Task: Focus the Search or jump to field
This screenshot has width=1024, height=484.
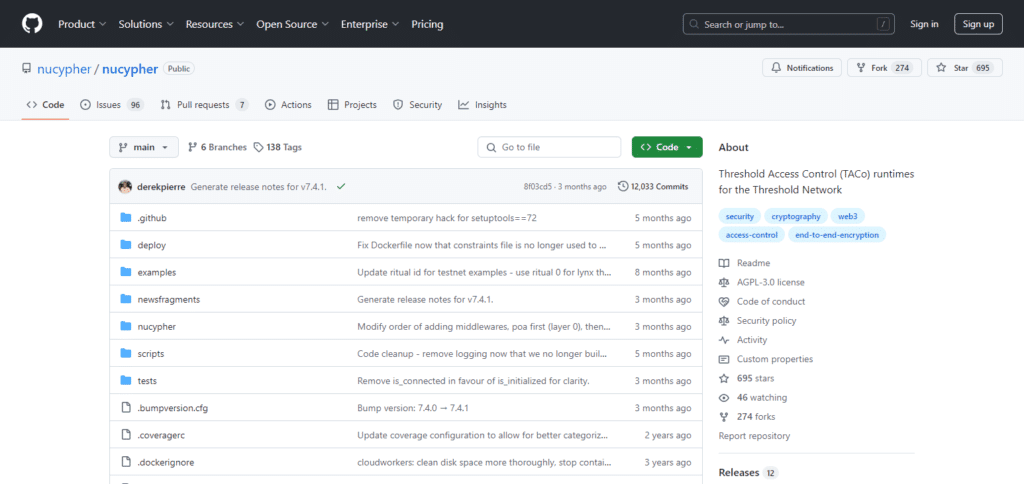Action: coord(788,24)
